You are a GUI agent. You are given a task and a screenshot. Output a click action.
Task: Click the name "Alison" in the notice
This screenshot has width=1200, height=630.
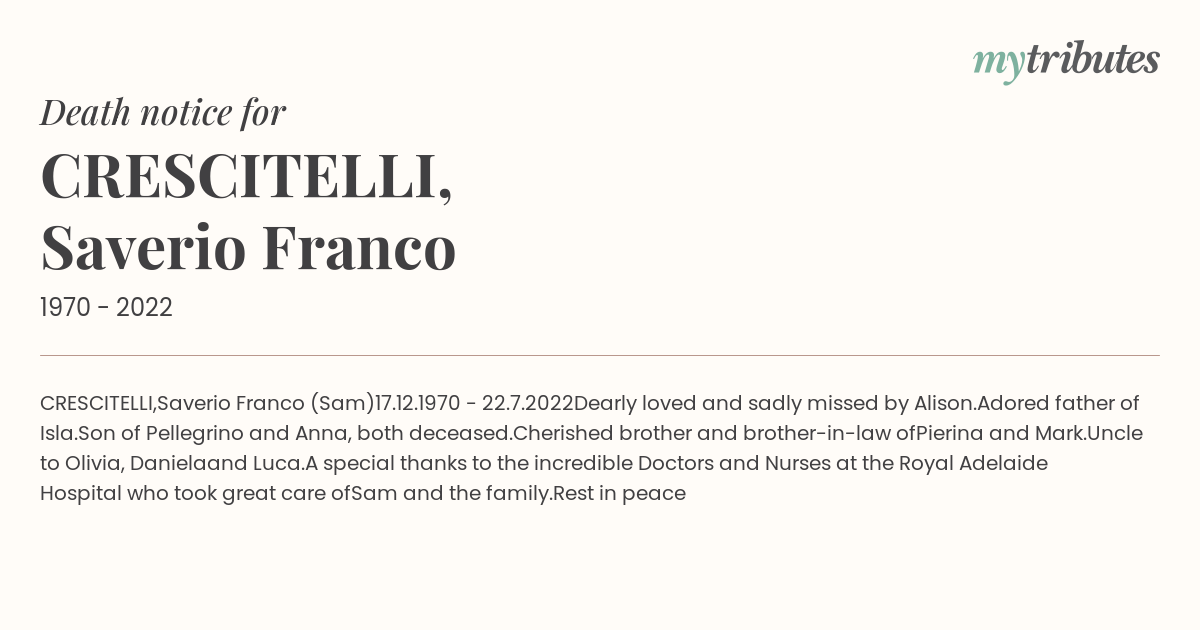[x=944, y=404]
